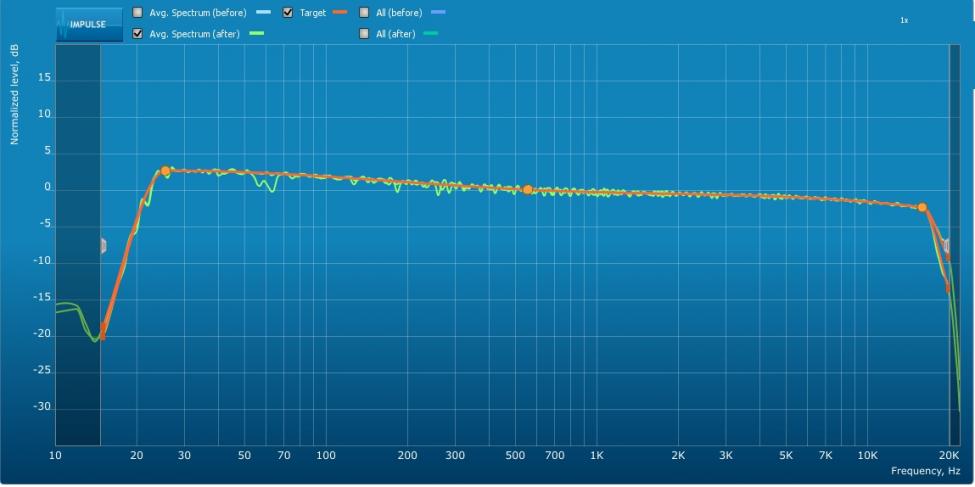Viewport: 975px width, 487px height.
Task: Click the Normalized level, dB axis label
Action: pyautogui.click(x=14, y=95)
